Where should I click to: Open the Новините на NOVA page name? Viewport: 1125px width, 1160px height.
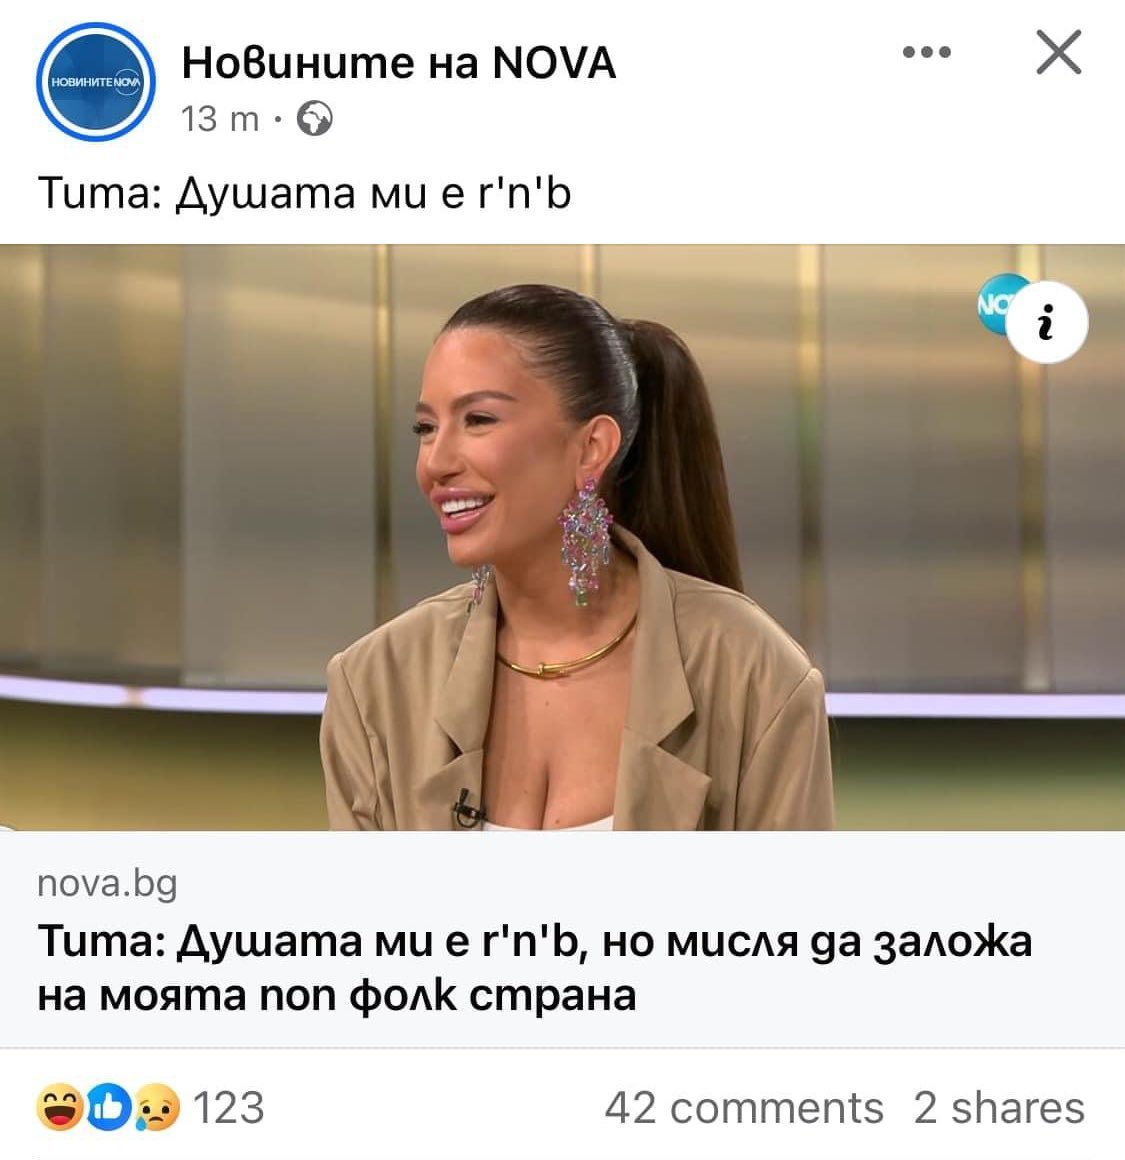click(399, 62)
